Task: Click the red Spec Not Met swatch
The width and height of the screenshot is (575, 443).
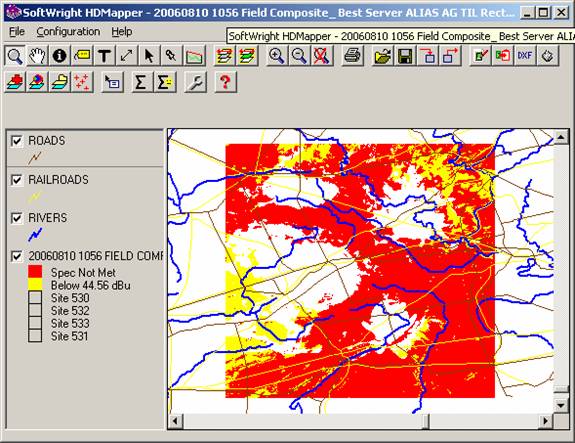Action: [35, 272]
